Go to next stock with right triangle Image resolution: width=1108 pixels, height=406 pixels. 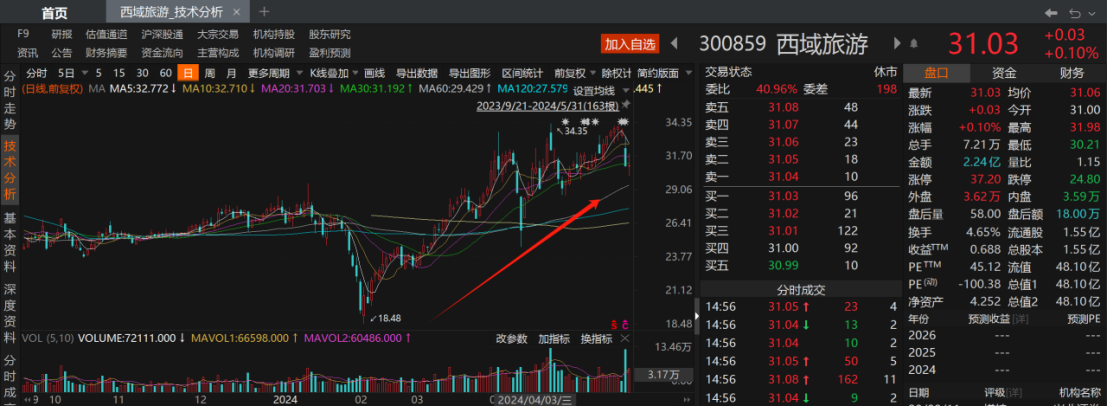(897, 44)
